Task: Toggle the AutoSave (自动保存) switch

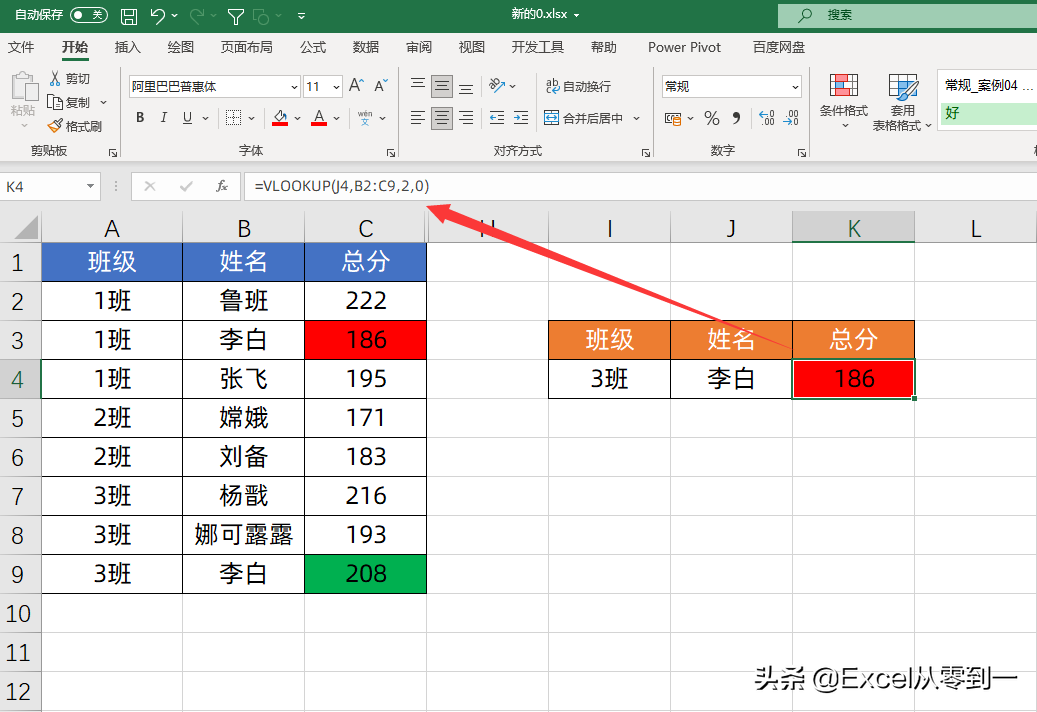Action: (x=89, y=15)
